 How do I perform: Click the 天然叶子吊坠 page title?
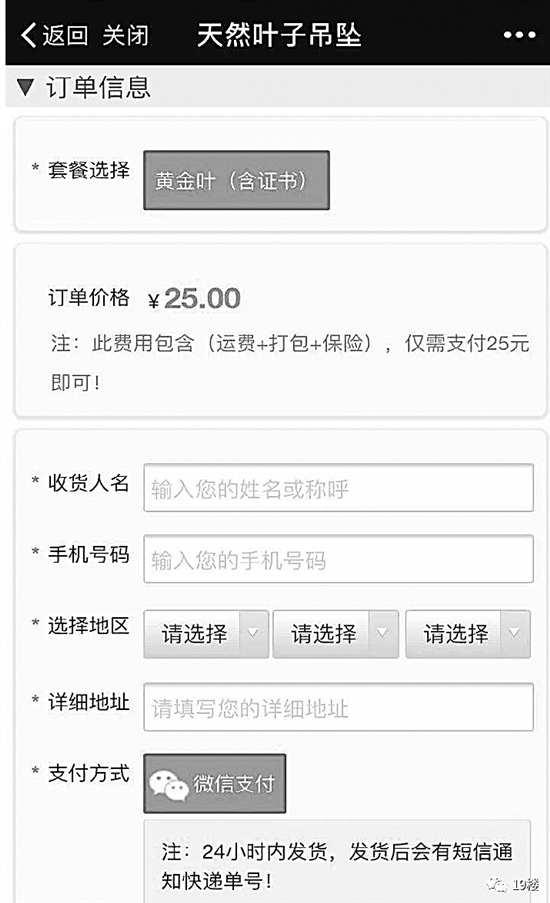click(279, 35)
